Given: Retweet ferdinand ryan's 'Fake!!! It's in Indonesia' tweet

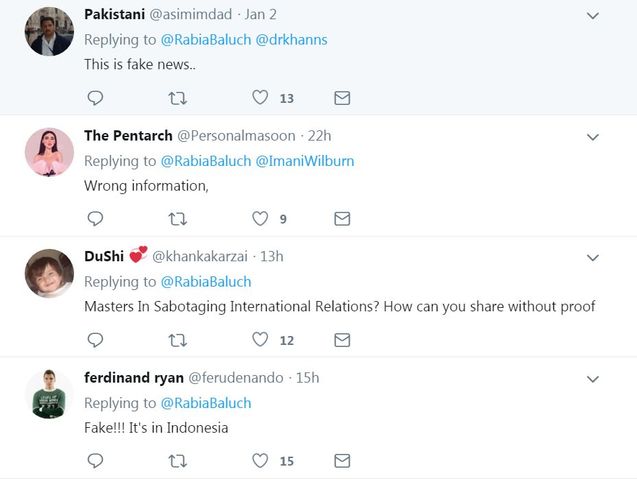Looking at the screenshot, I should coord(178,461).
